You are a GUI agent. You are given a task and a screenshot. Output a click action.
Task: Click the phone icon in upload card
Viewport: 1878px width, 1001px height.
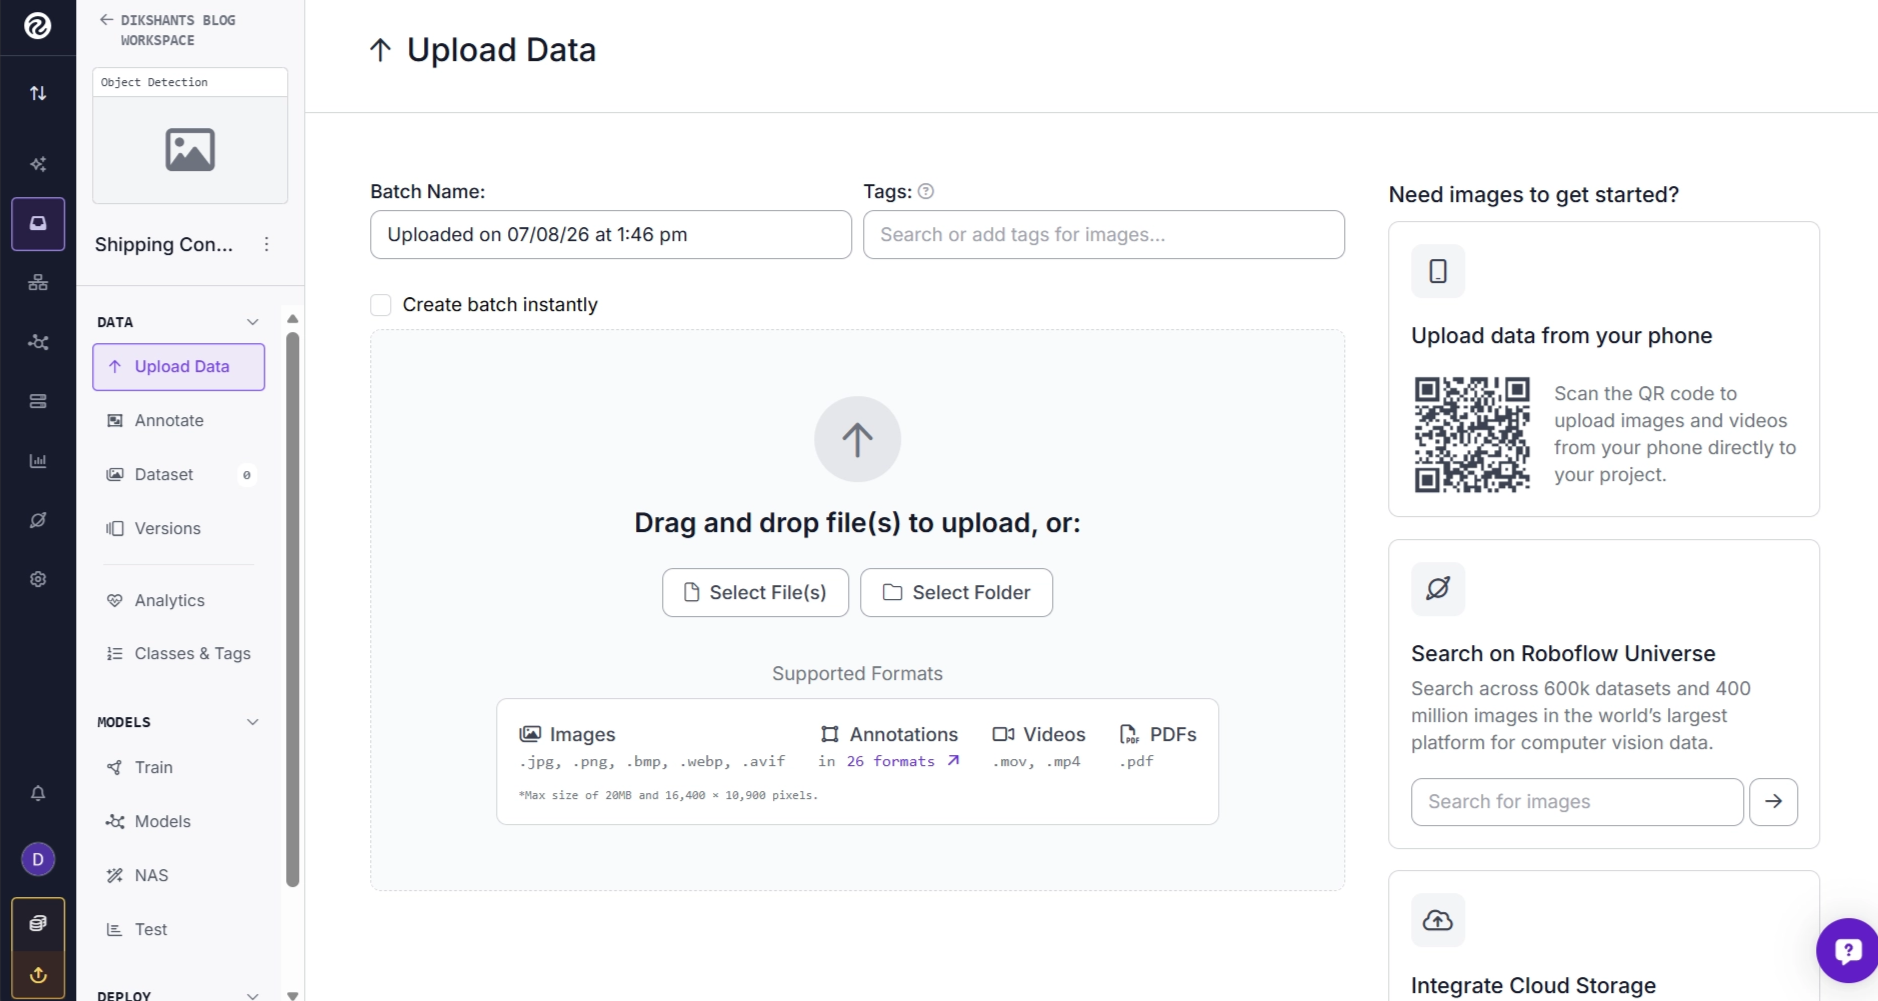tap(1438, 271)
